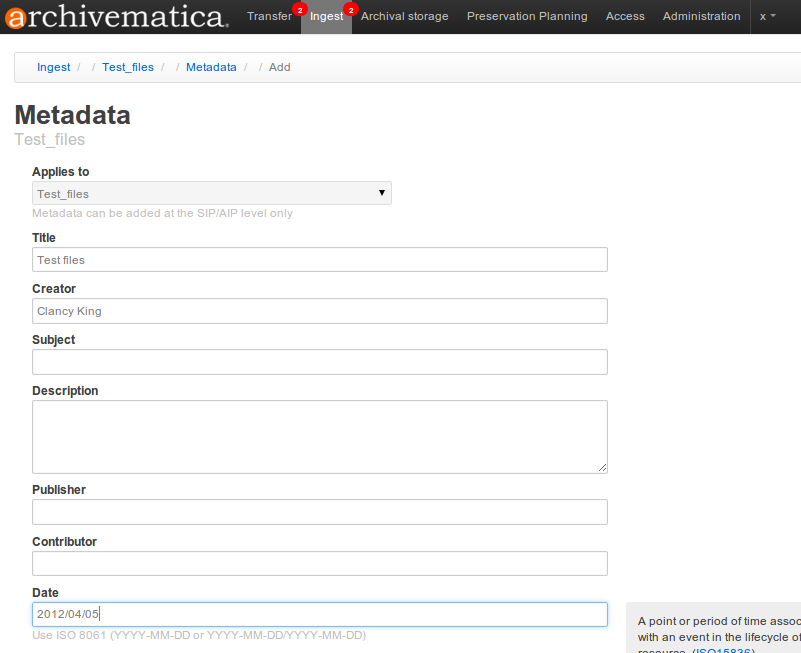Follow the Ingest breadcrumb link

(x=53, y=67)
